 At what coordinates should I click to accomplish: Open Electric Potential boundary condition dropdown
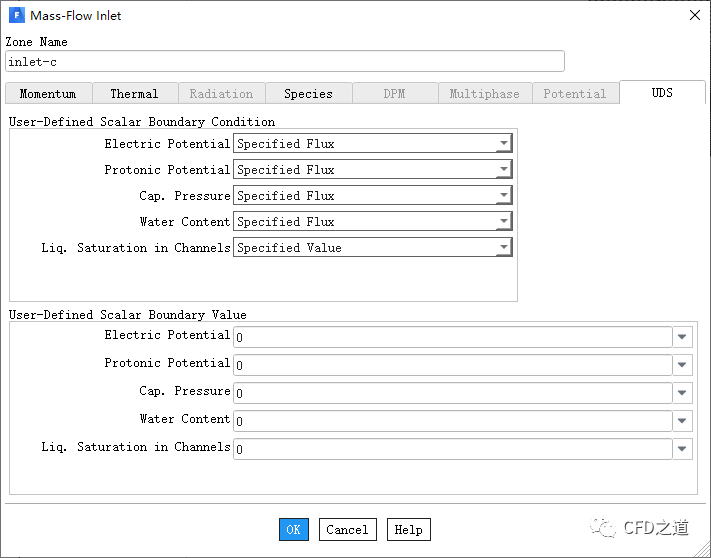(x=503, y=144)
